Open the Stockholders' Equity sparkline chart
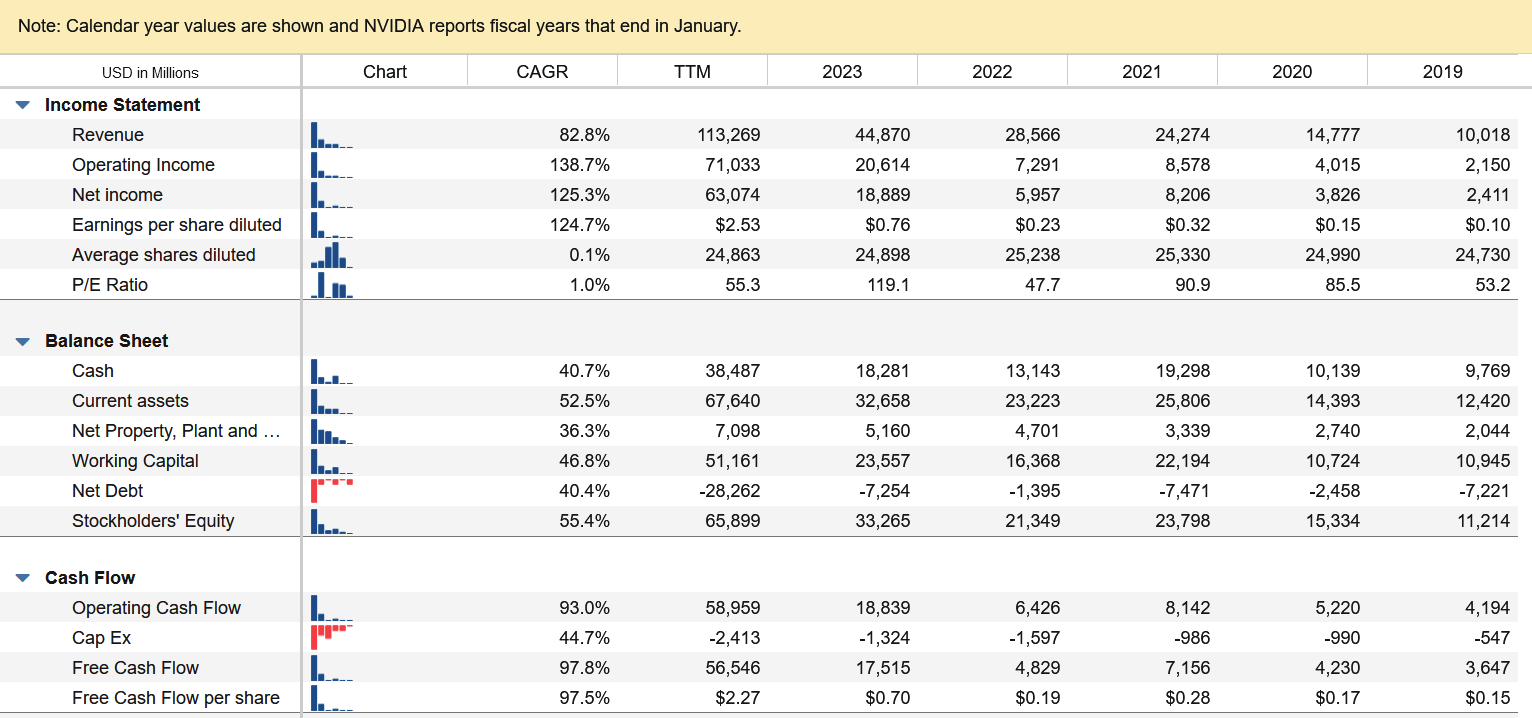Image resolution: width=1532 pixels, height=718 pixels. (332, 521)
